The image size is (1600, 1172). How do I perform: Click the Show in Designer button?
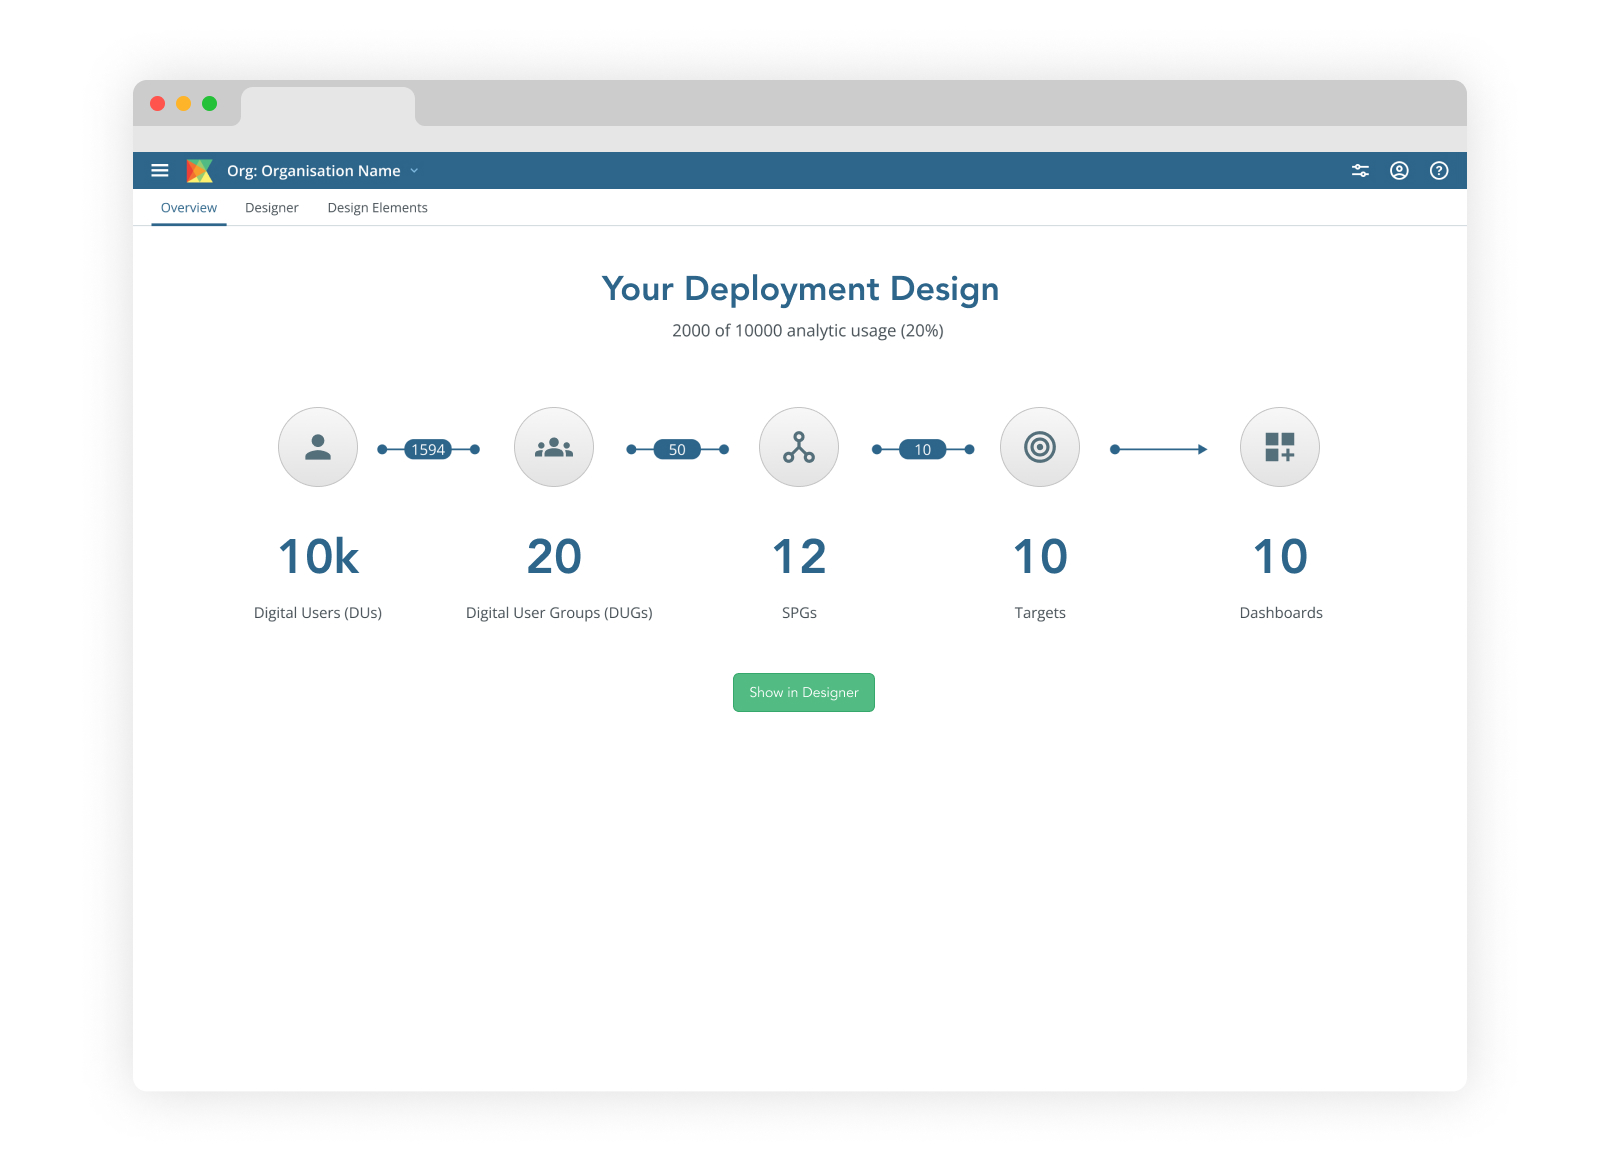coord(804,692)
